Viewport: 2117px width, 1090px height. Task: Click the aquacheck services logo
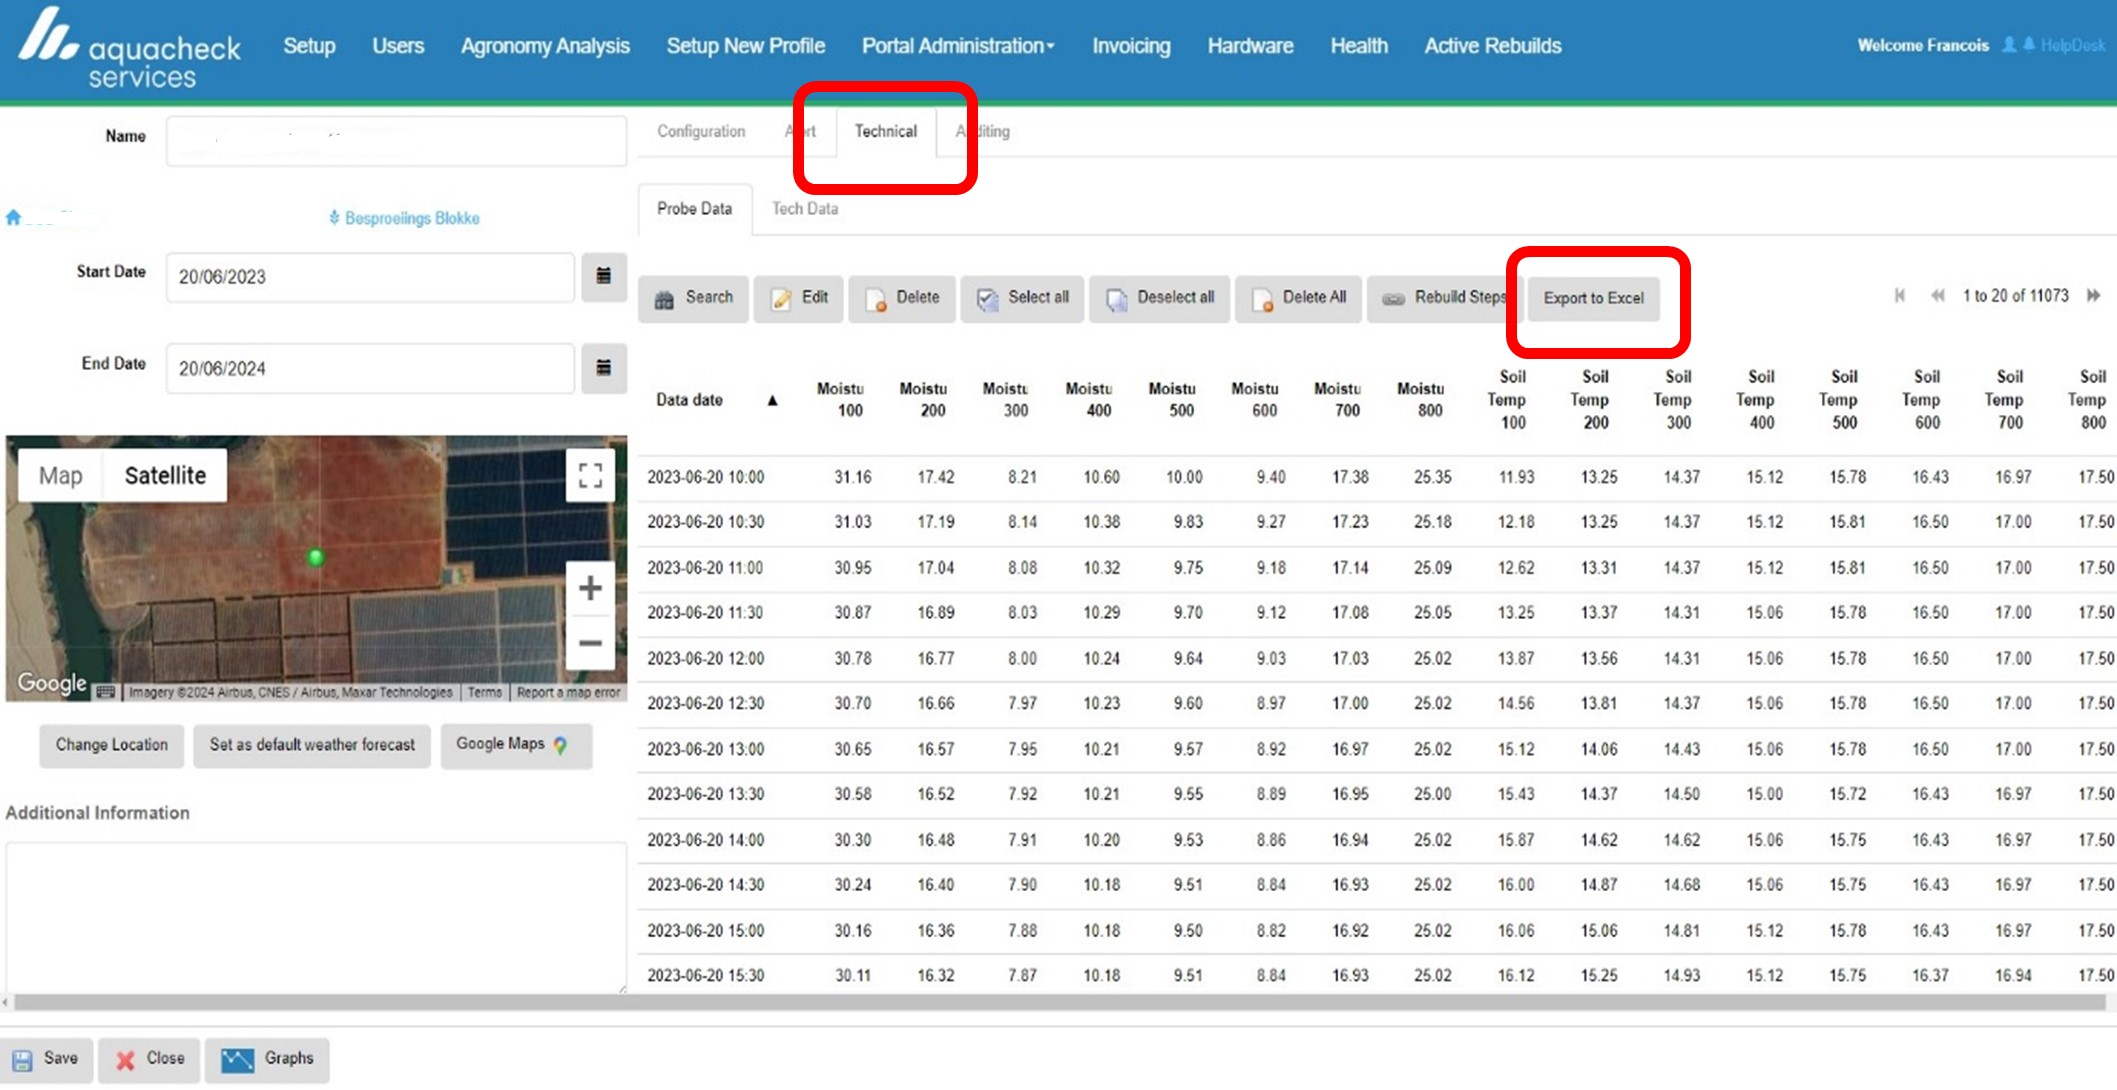coord(130,50)
